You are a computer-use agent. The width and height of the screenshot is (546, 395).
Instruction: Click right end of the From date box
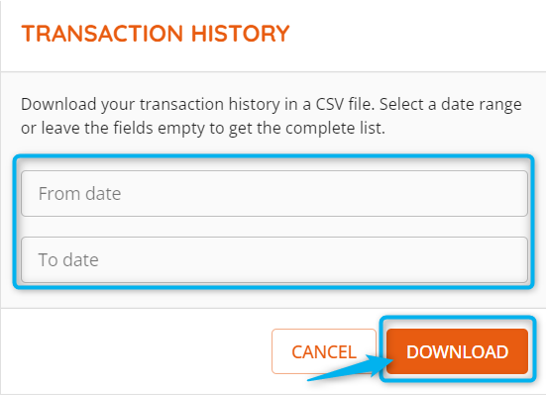pyautogui.click(x=512, y=193)
